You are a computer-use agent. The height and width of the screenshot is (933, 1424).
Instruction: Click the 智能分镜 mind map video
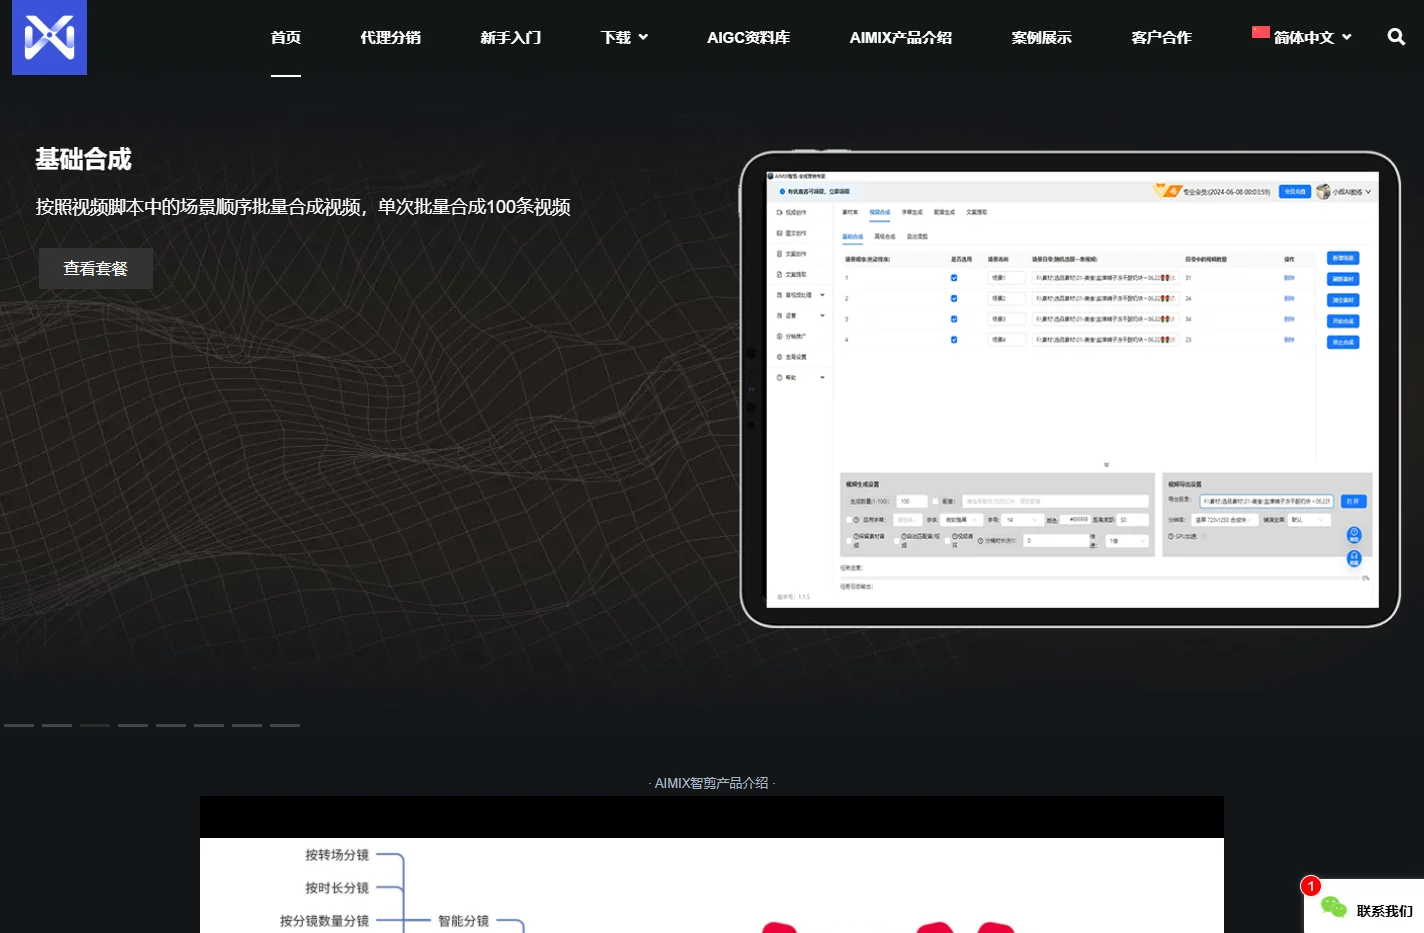point(712,865)
